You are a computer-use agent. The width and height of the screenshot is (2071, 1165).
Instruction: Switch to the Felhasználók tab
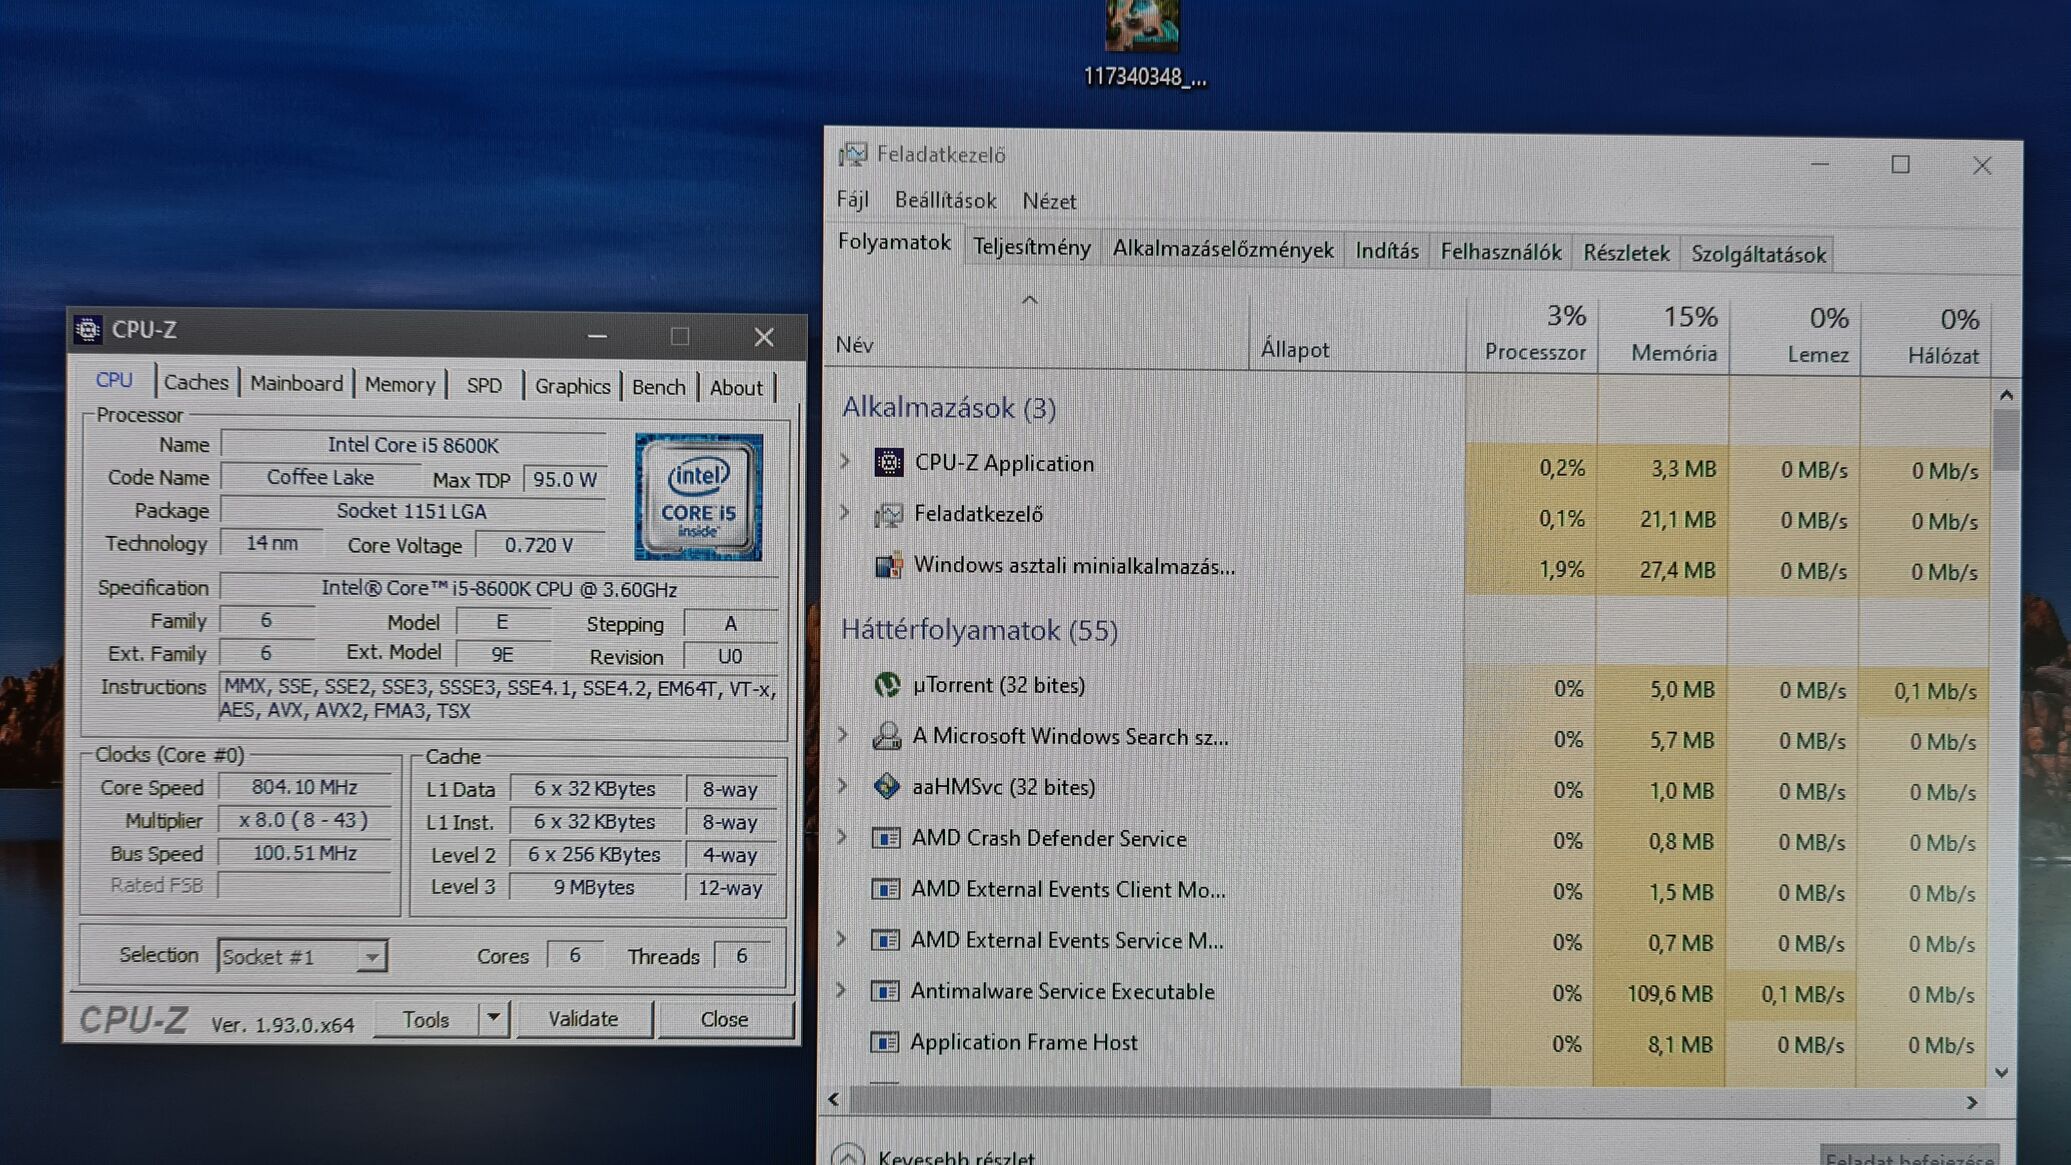(1500, 252)
